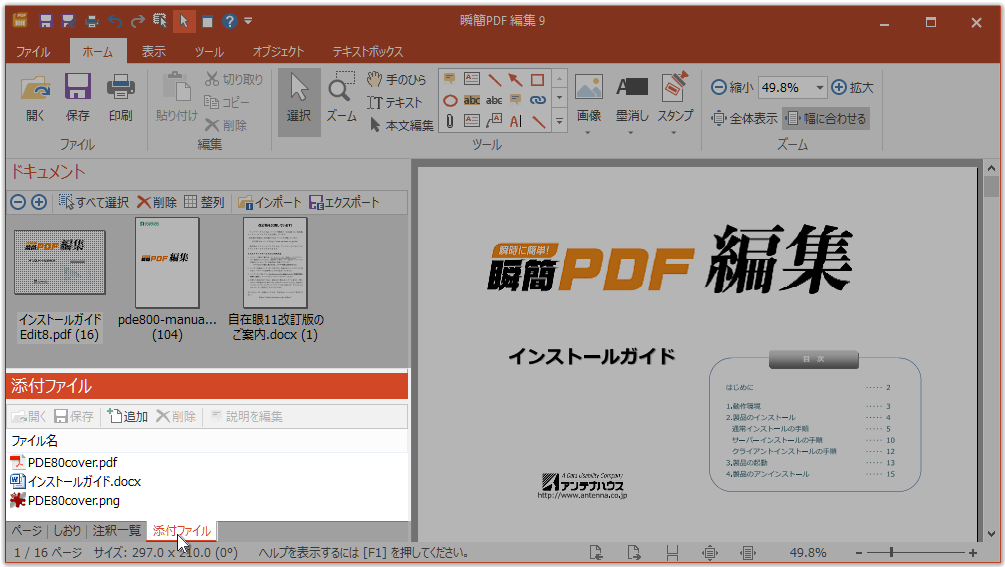Show next row of the tool gallery
Viewport: 1005px width, 567px height.
point(560,99)
